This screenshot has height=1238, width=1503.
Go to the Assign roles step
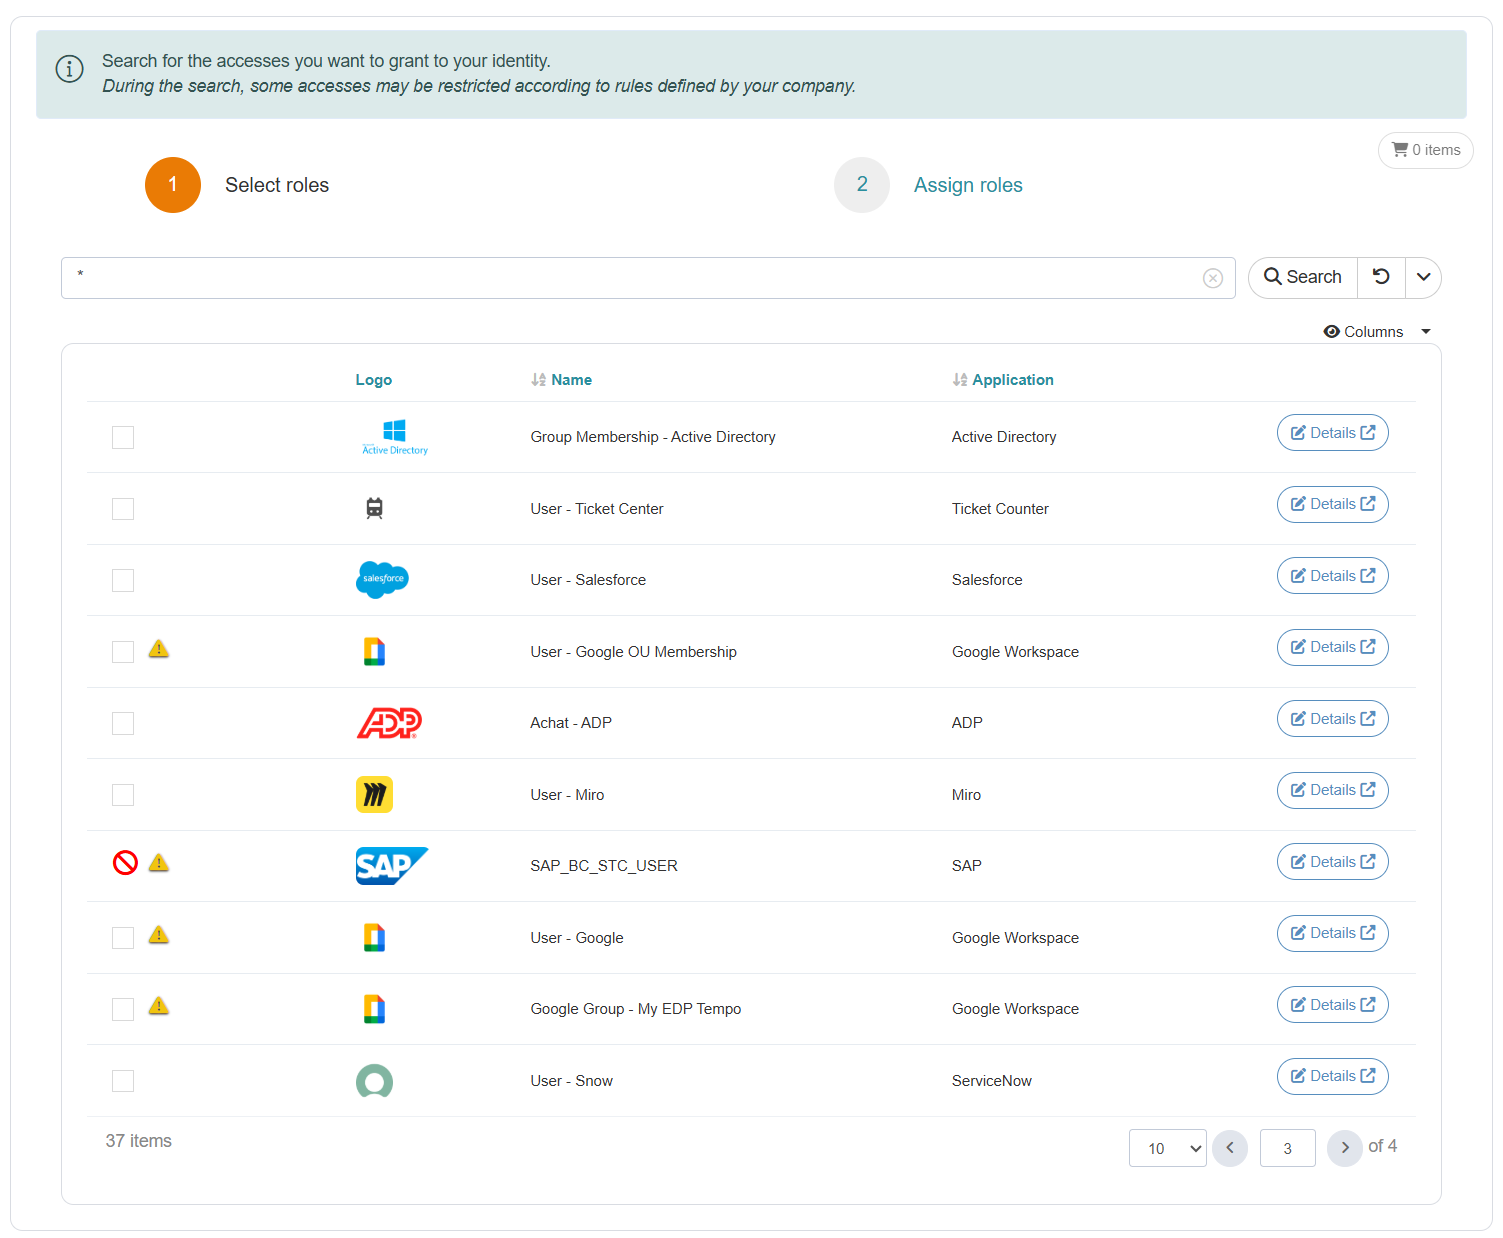coord(967,185)
